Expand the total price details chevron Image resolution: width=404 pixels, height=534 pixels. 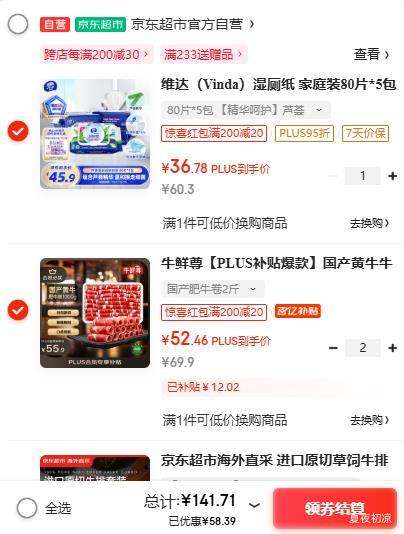pyautogui.click(x=254, y=505)
